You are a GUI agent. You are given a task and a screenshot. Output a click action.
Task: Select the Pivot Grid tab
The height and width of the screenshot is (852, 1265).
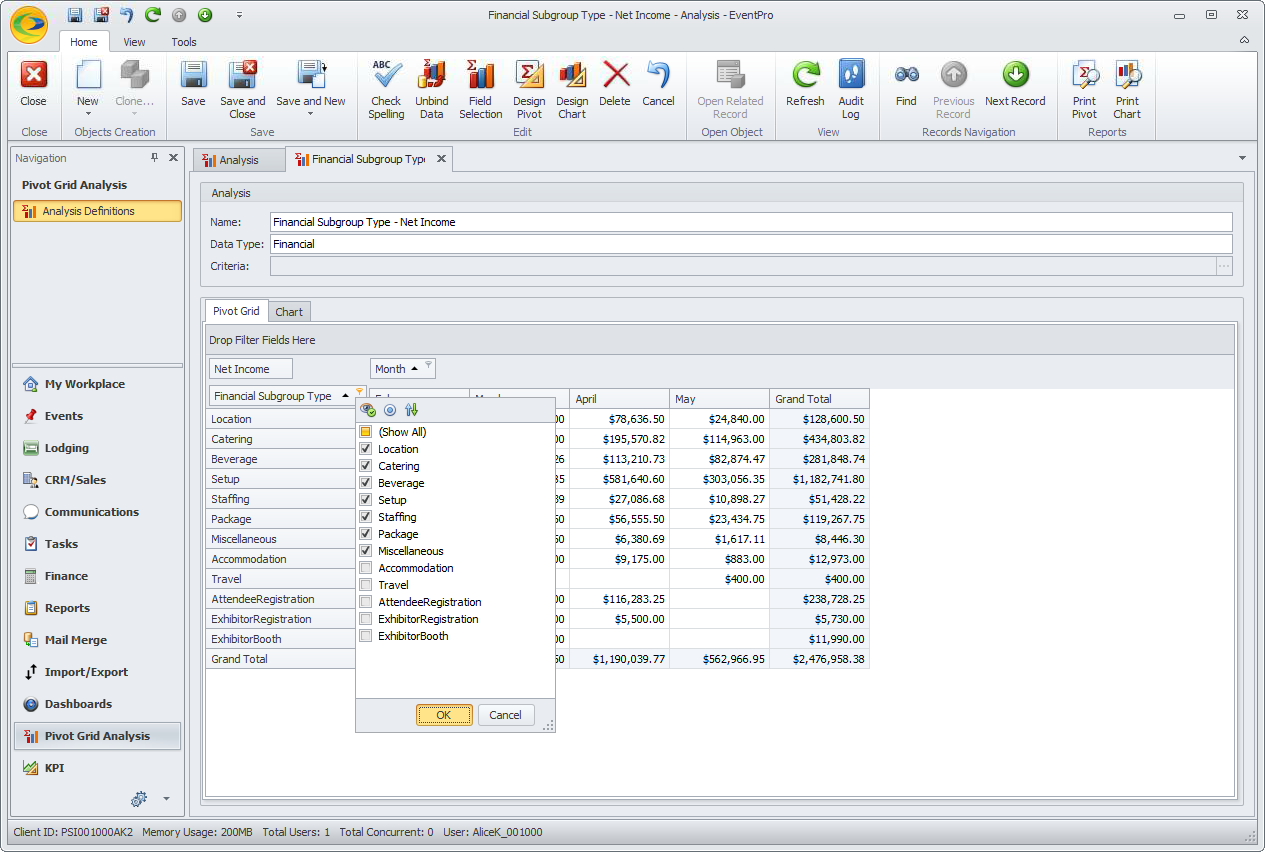click(x=236, y=311)
